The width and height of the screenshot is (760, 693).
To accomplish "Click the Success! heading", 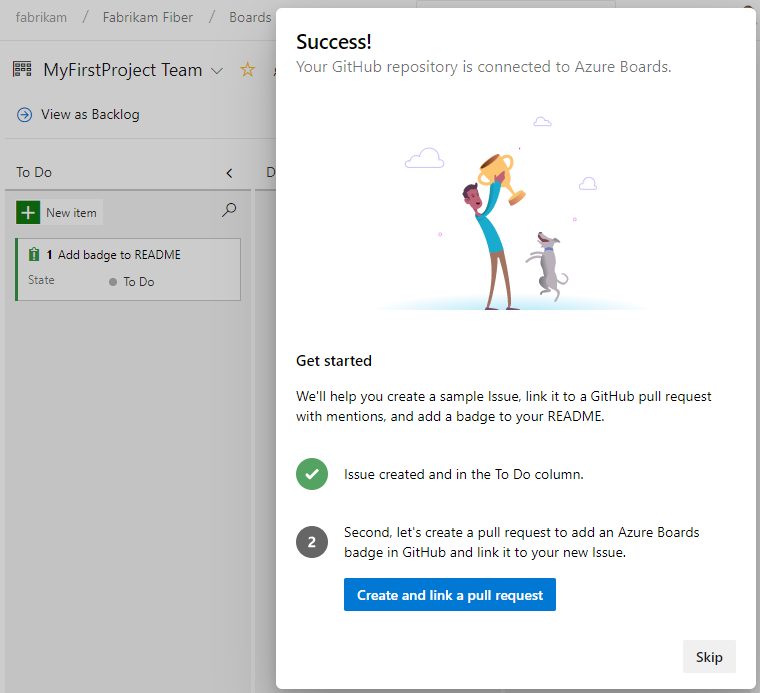I will (x=334, y=42).
